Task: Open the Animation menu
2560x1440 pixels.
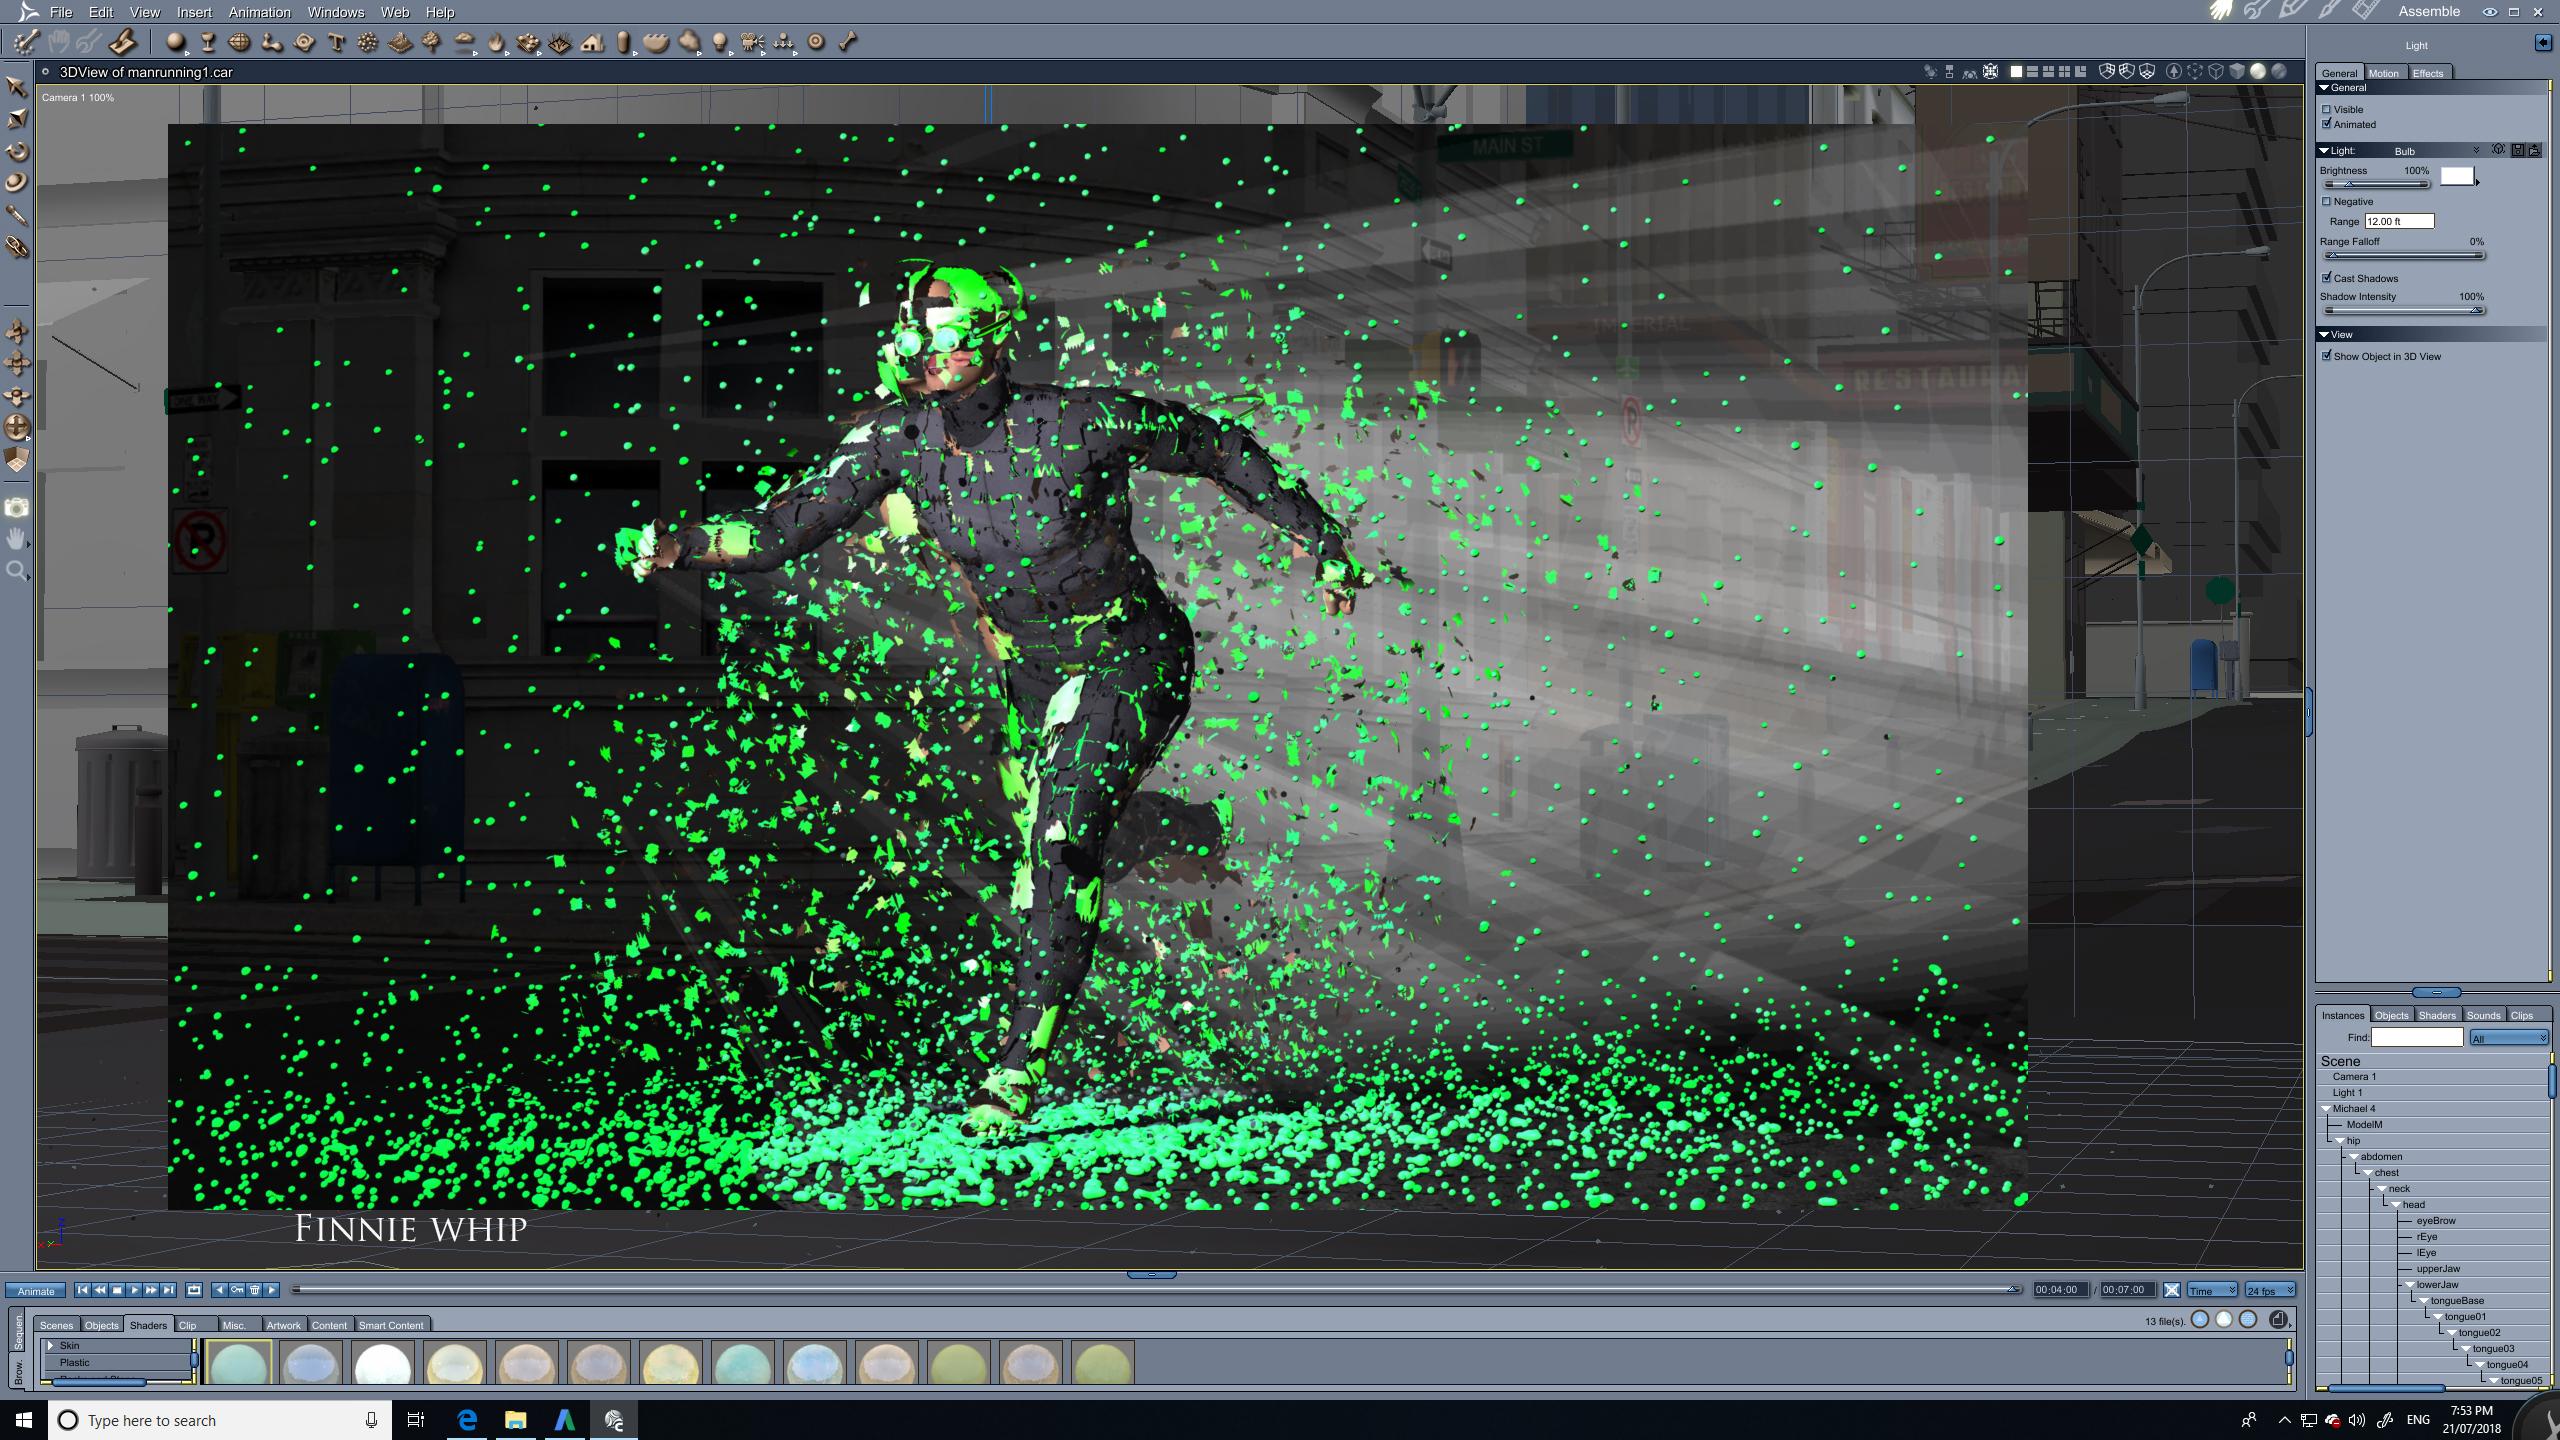Action: tap(259, 12)
